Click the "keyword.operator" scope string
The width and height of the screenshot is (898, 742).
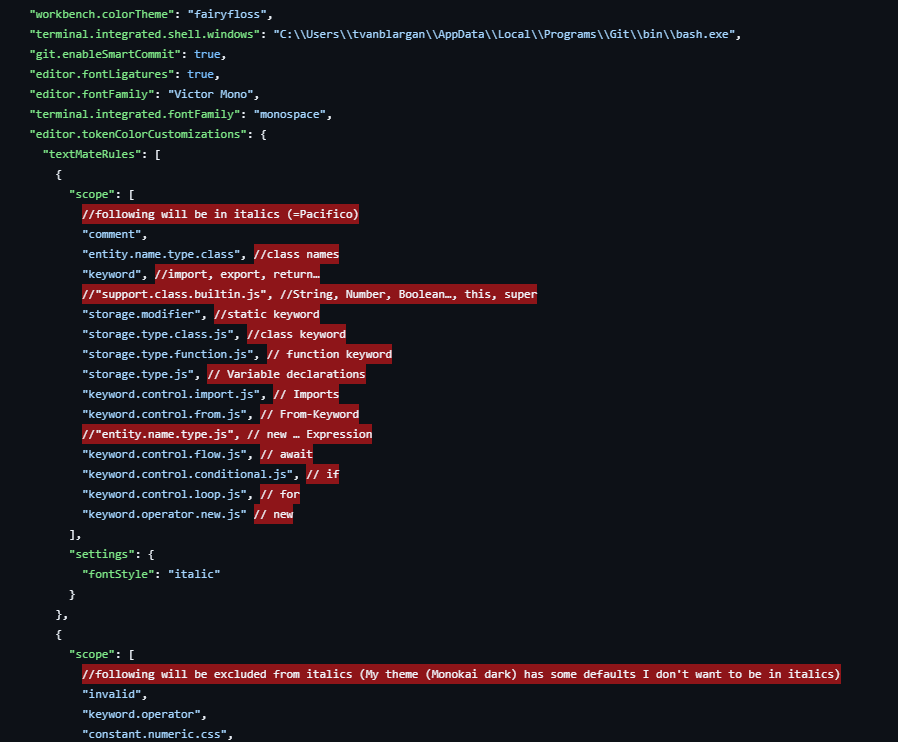pos(141,715)
